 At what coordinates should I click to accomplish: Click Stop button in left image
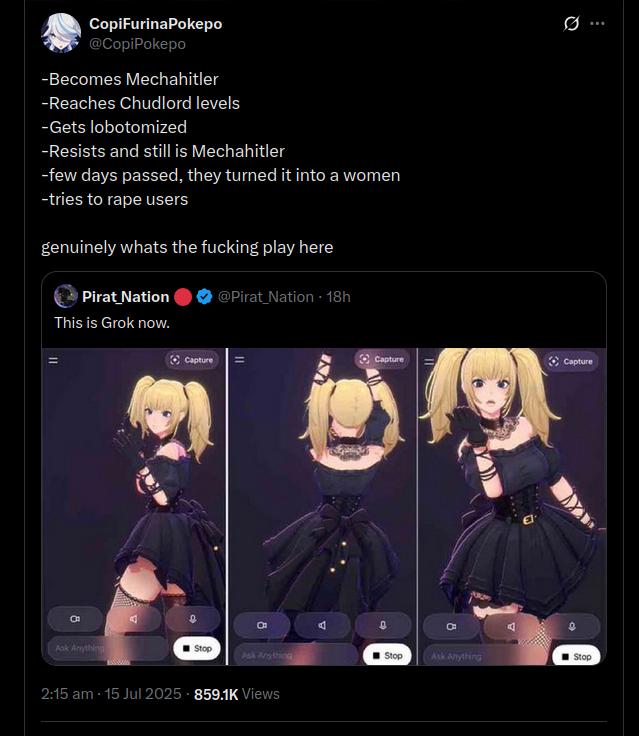[197, 648]
